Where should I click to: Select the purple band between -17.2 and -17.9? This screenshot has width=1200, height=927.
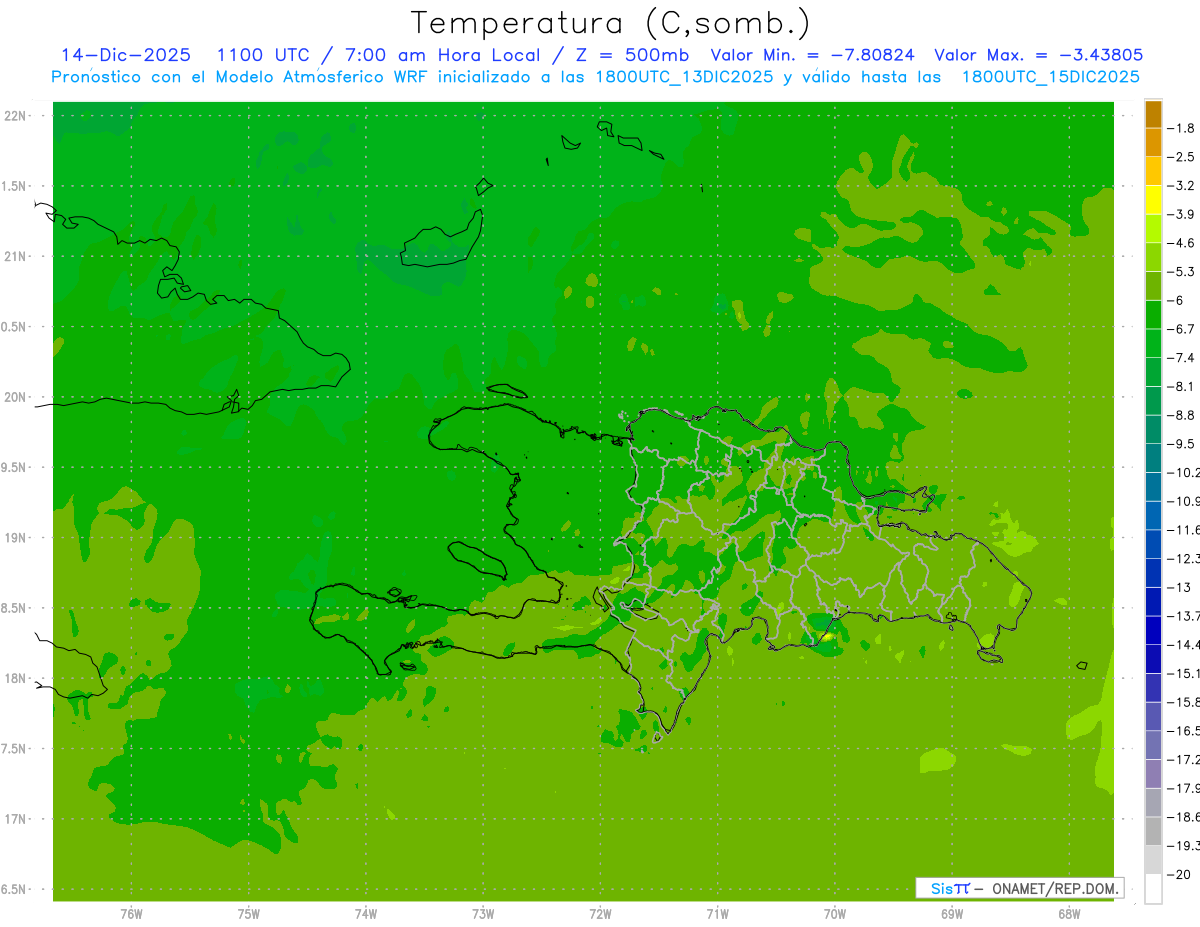[1153, 773]
